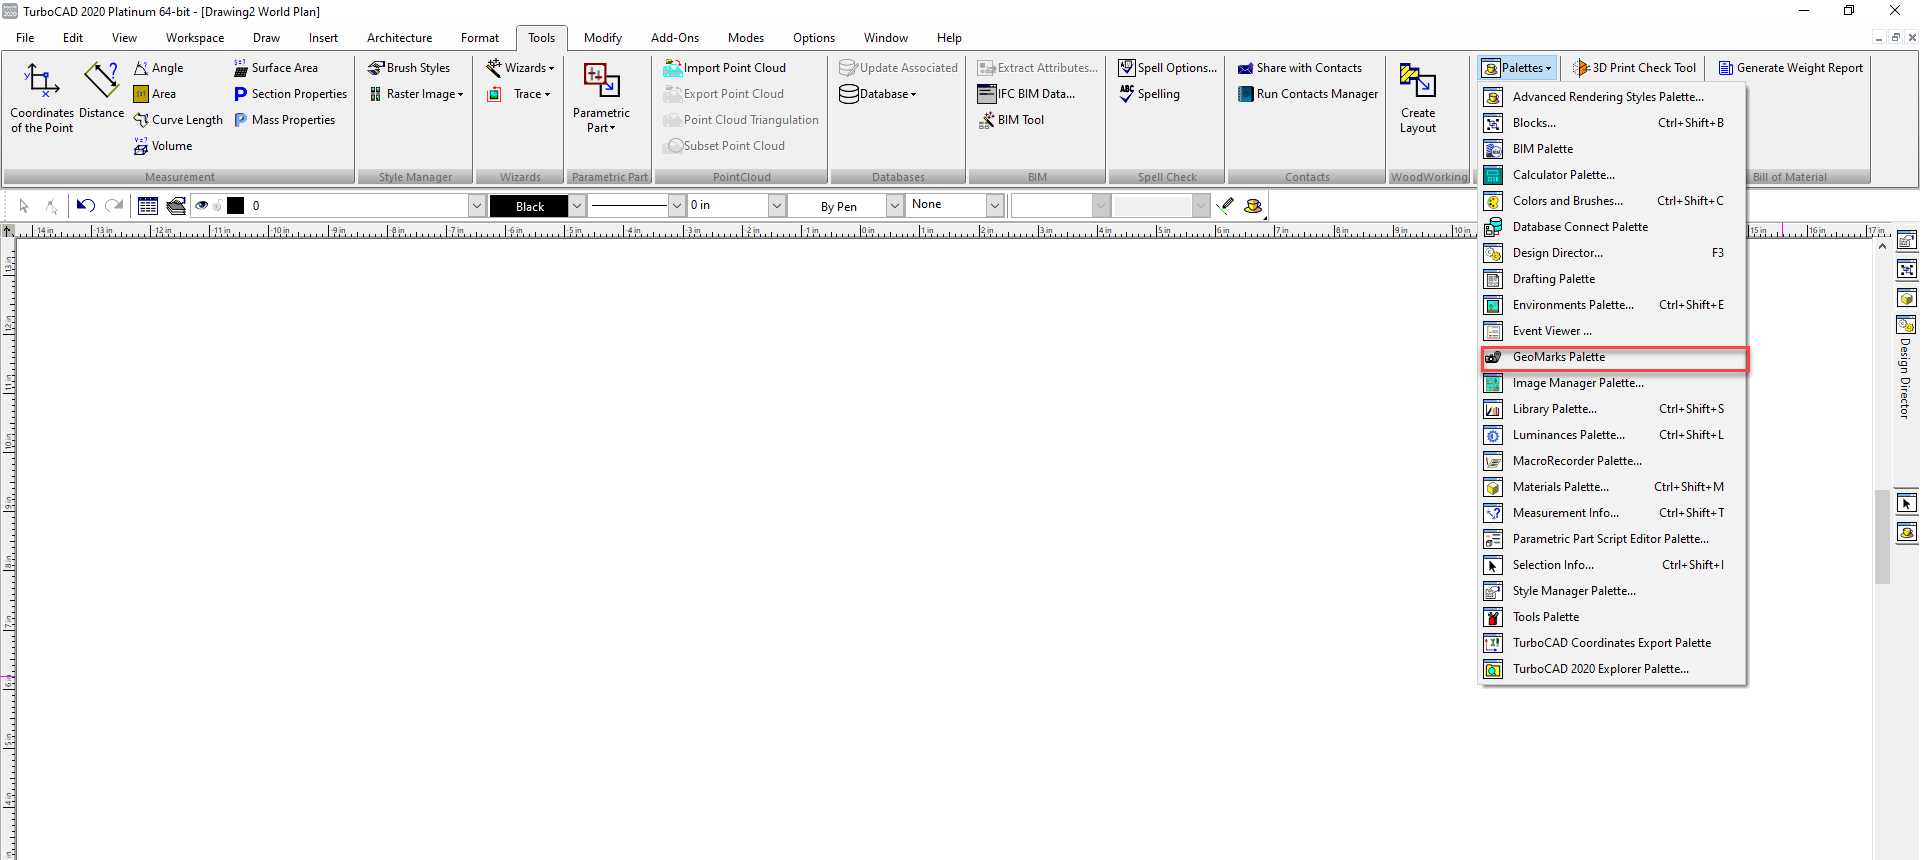Click the Select arrow tool in toolbar
The image size is (1924, 860).
pos(24,206)
